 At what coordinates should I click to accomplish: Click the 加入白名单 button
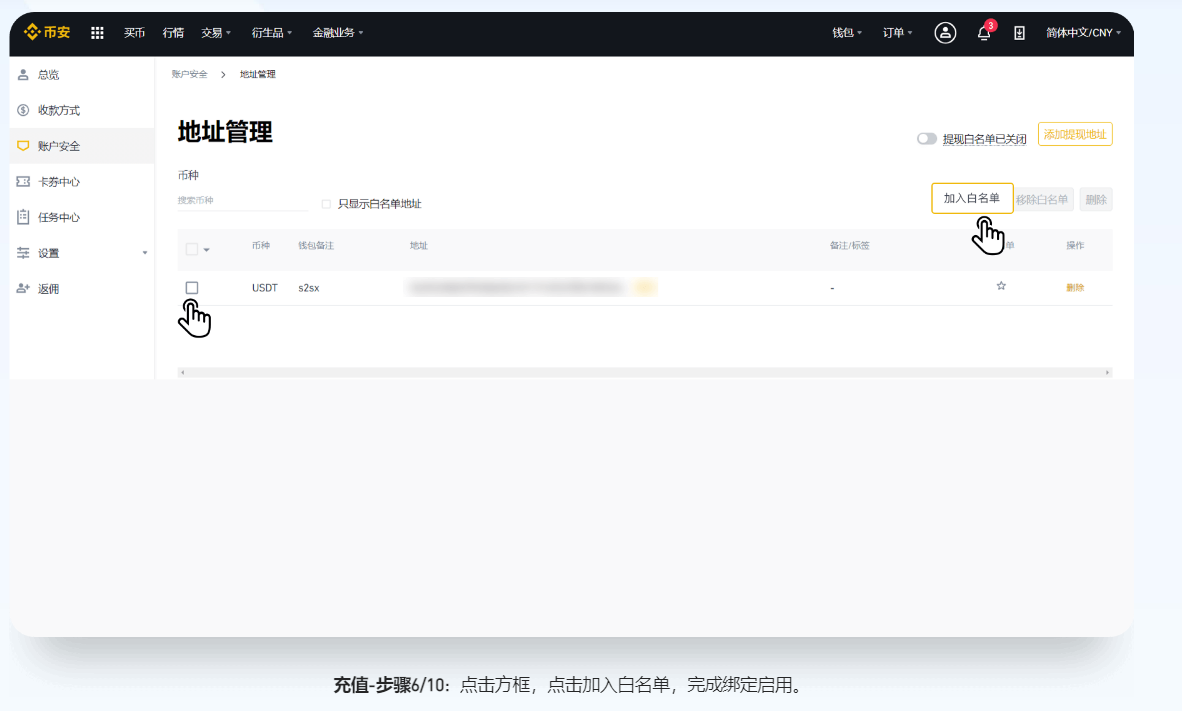coord(971,198)
